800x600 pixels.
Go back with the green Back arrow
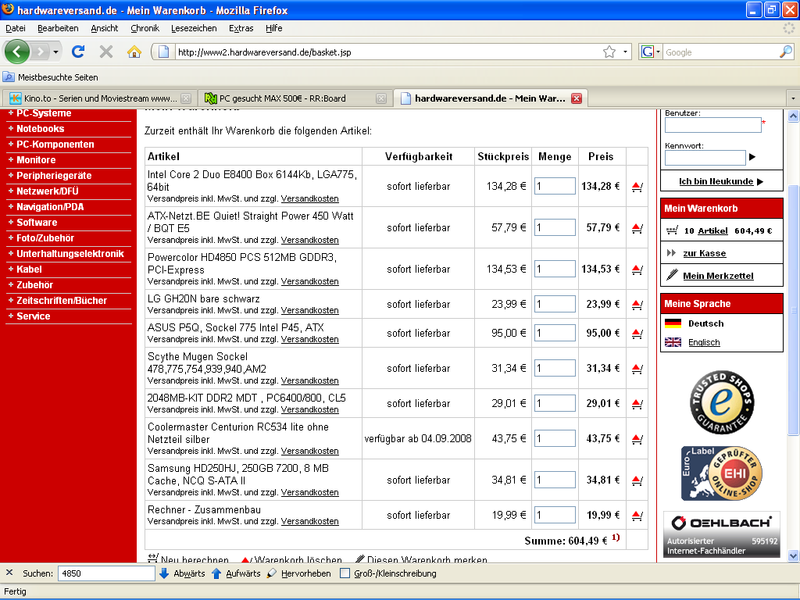click(x=17, y=52)
